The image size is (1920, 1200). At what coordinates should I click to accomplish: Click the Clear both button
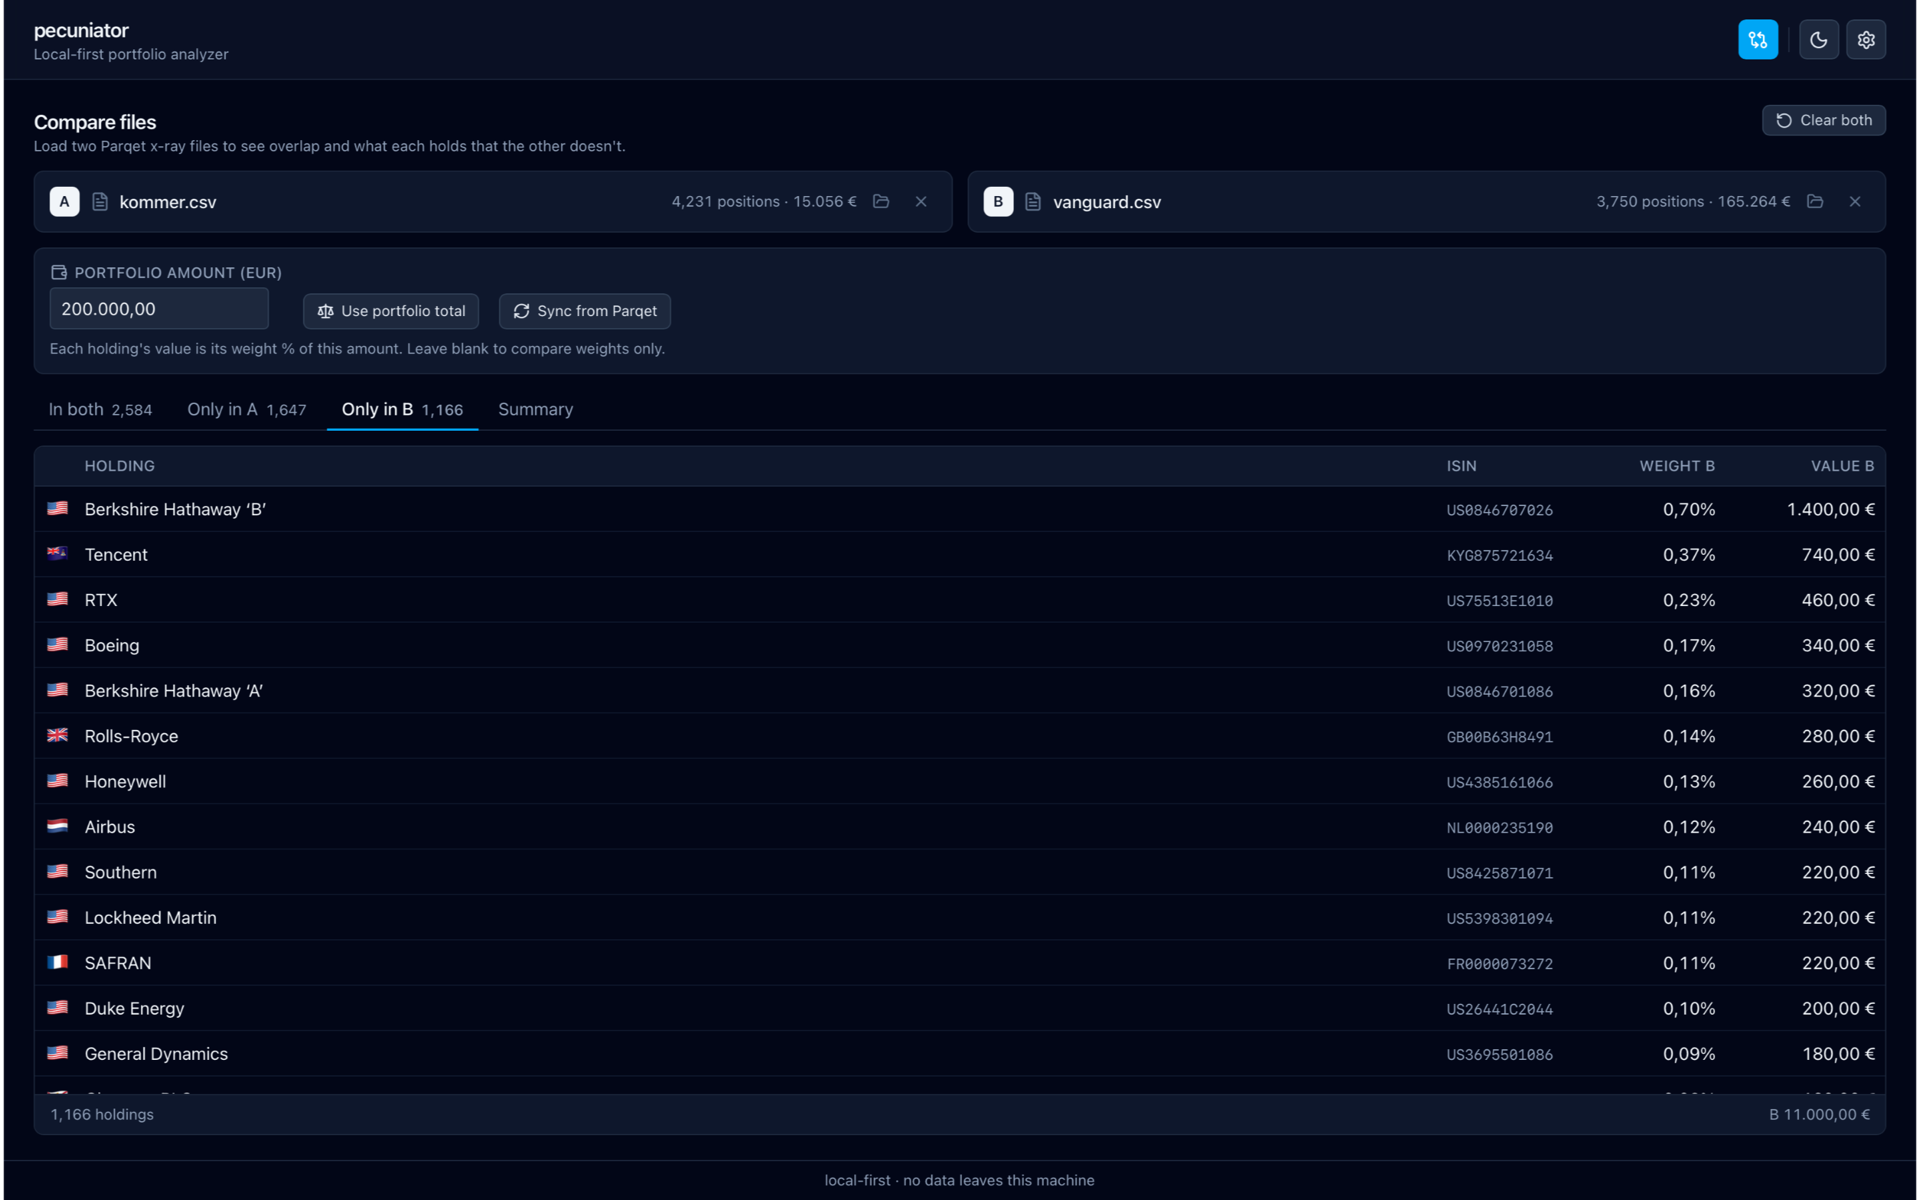[1824, 120]
